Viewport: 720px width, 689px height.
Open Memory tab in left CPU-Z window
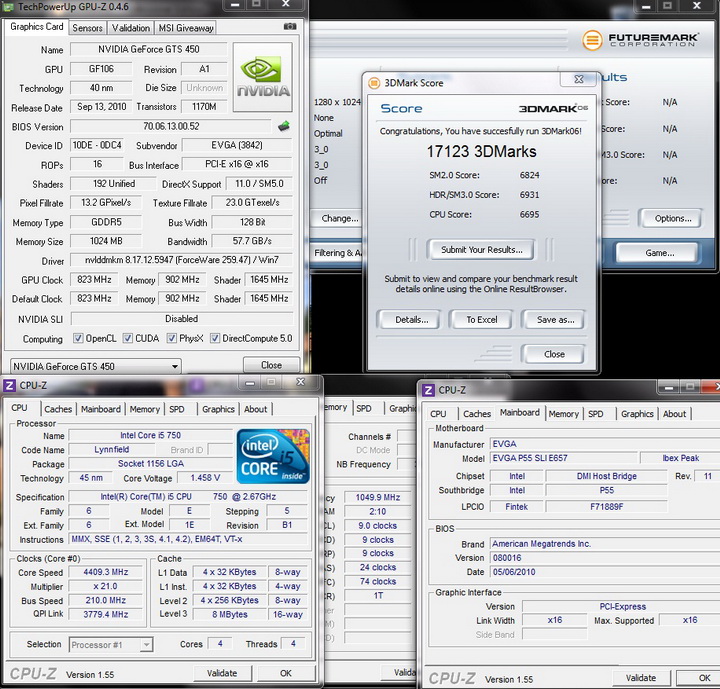[144, 409]
